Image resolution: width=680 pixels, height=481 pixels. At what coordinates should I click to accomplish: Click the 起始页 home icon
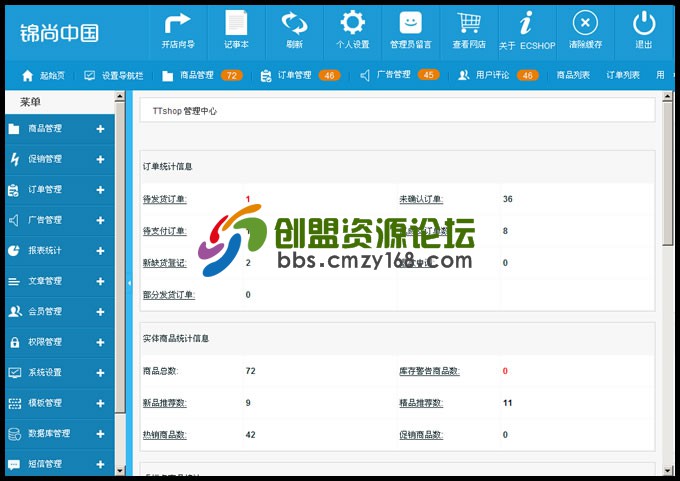point(27,75)
